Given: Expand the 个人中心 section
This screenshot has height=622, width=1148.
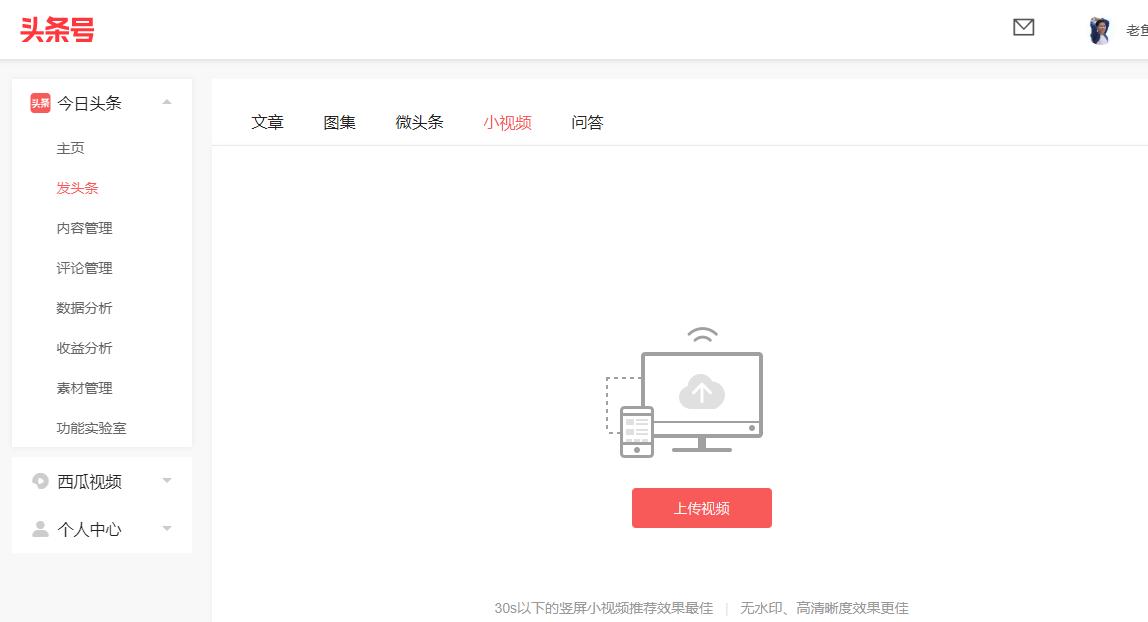Looking at the screenshot, I should point(166,529).
